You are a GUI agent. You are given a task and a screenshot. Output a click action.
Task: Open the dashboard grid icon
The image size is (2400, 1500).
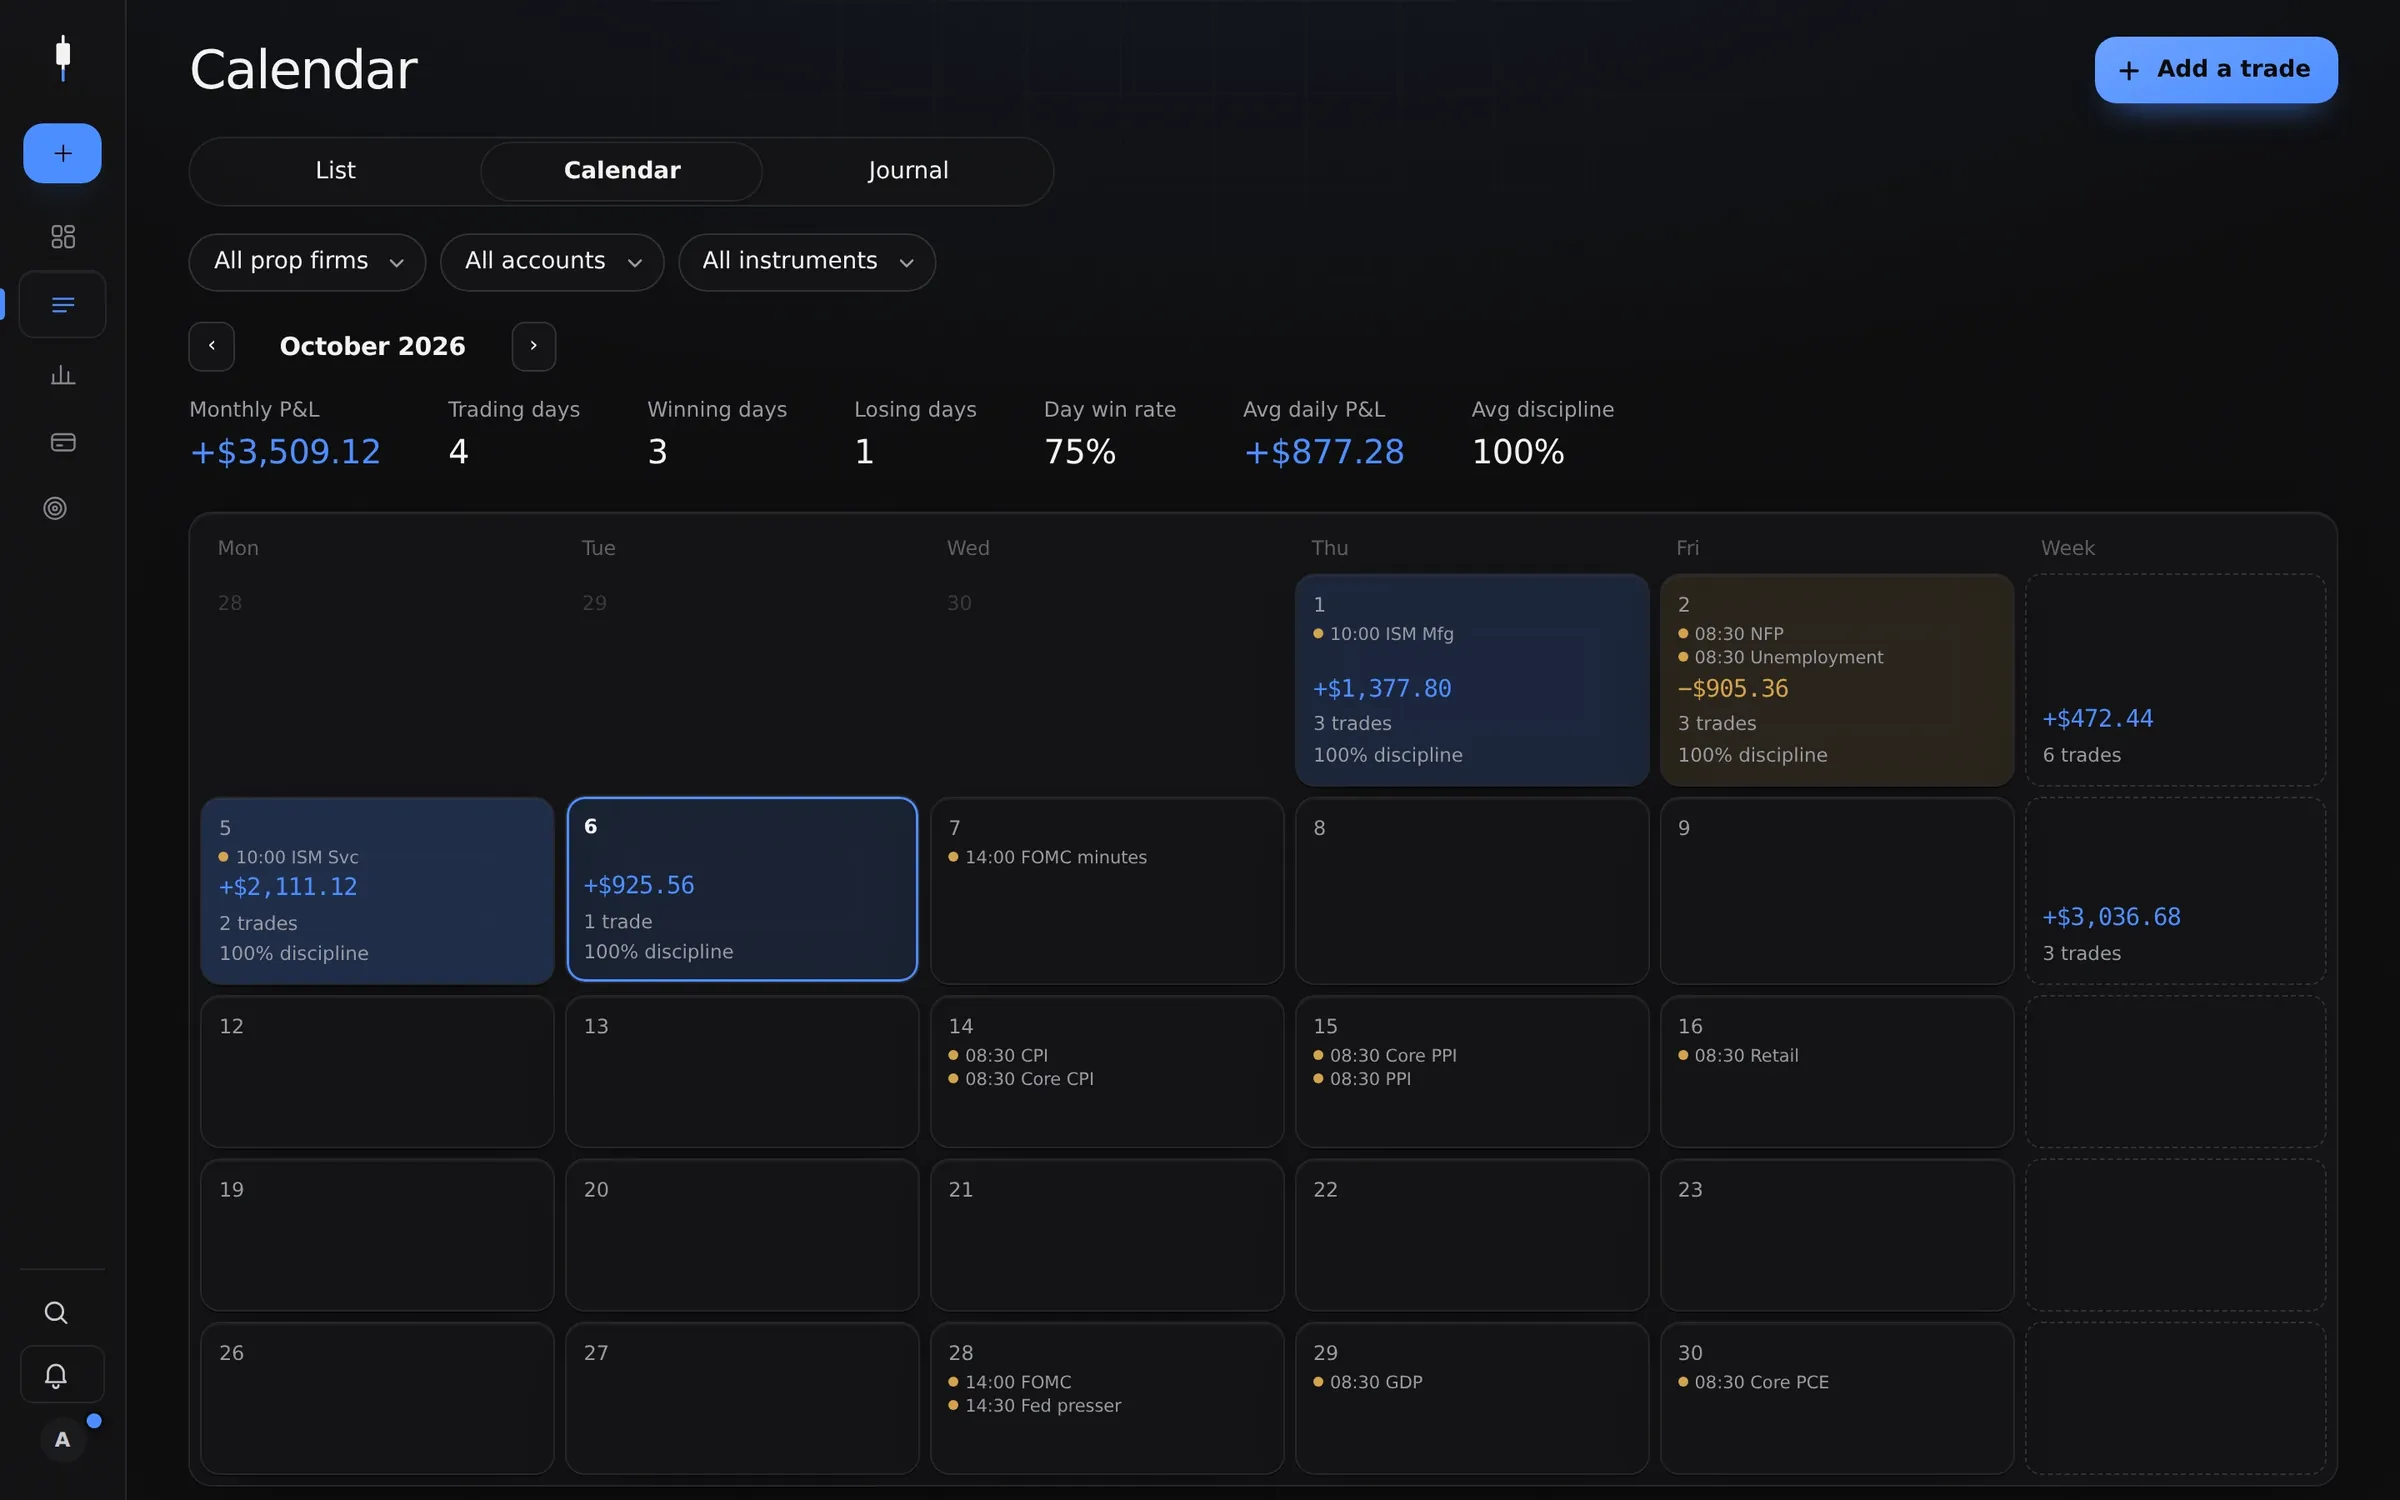[x=62, y=236]
